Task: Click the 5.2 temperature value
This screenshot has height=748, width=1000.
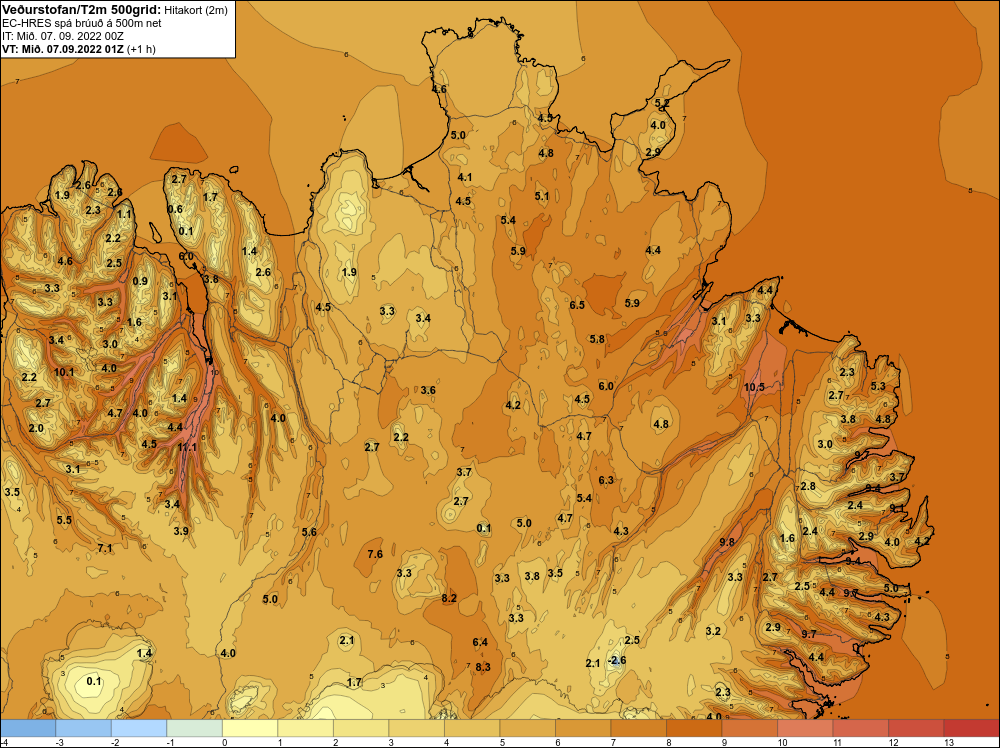Action: [662, 103]
